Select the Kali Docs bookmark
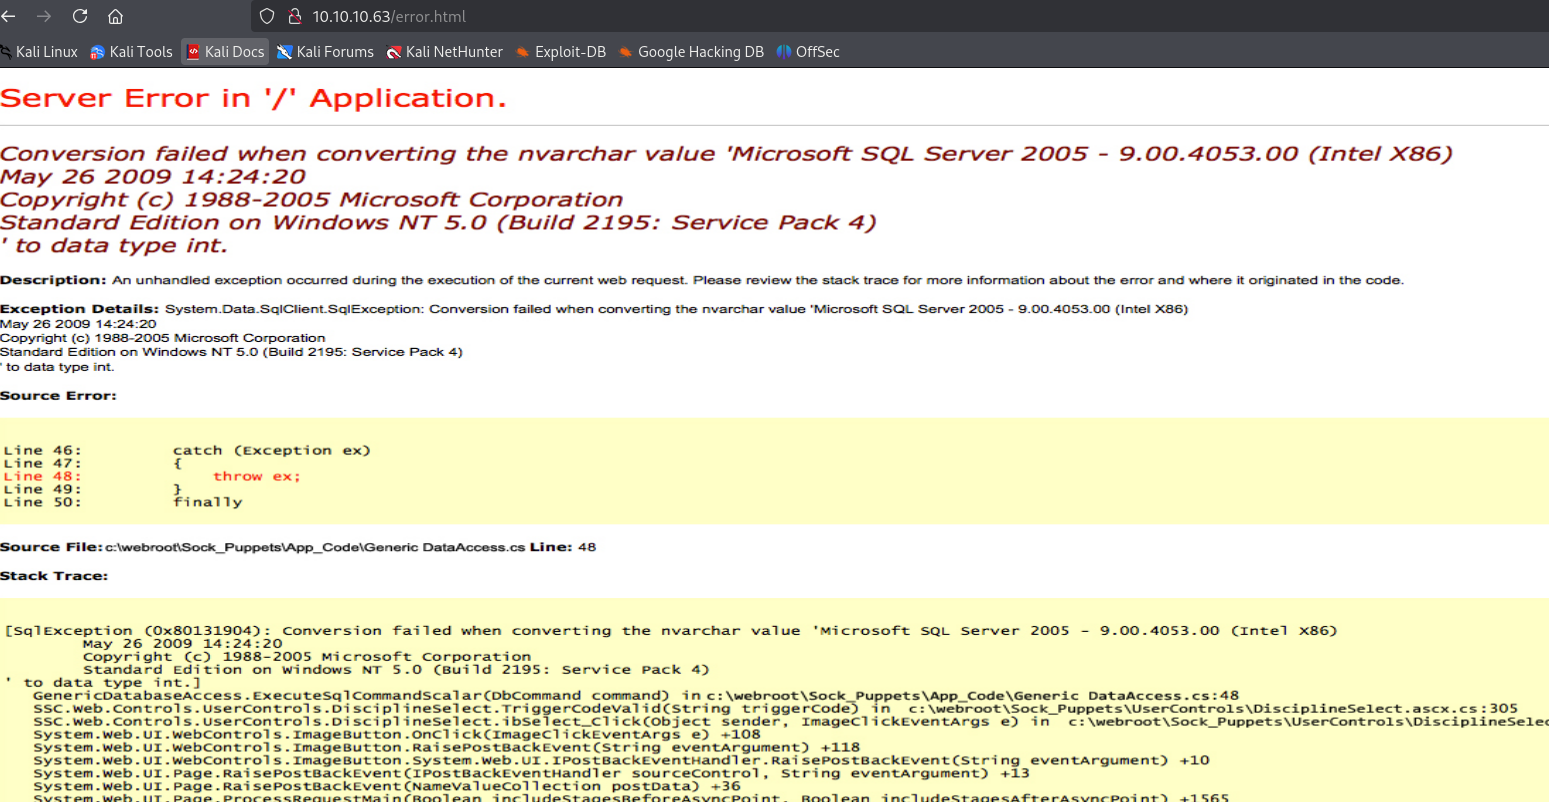The width and height of the screenshot is (1549, 802). point(225,52)
